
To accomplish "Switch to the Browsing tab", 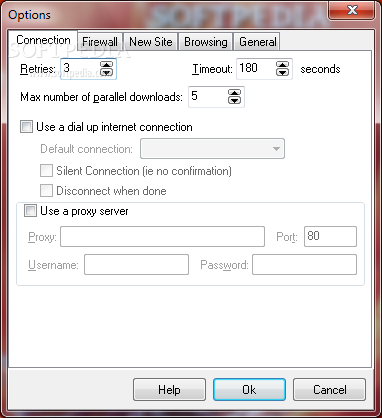I will click(206, 42).
